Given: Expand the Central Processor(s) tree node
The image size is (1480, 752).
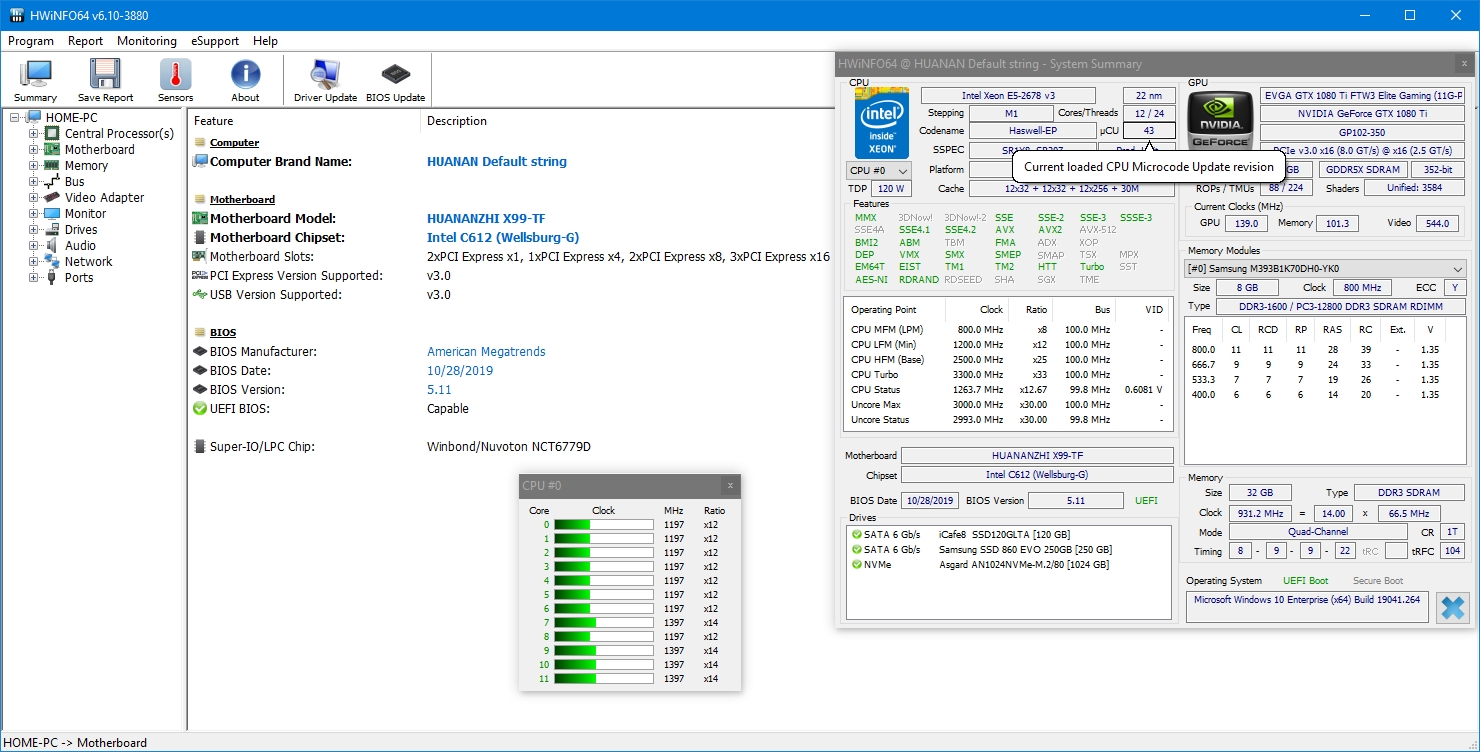Looking at the screenshot, I should 34,134.
